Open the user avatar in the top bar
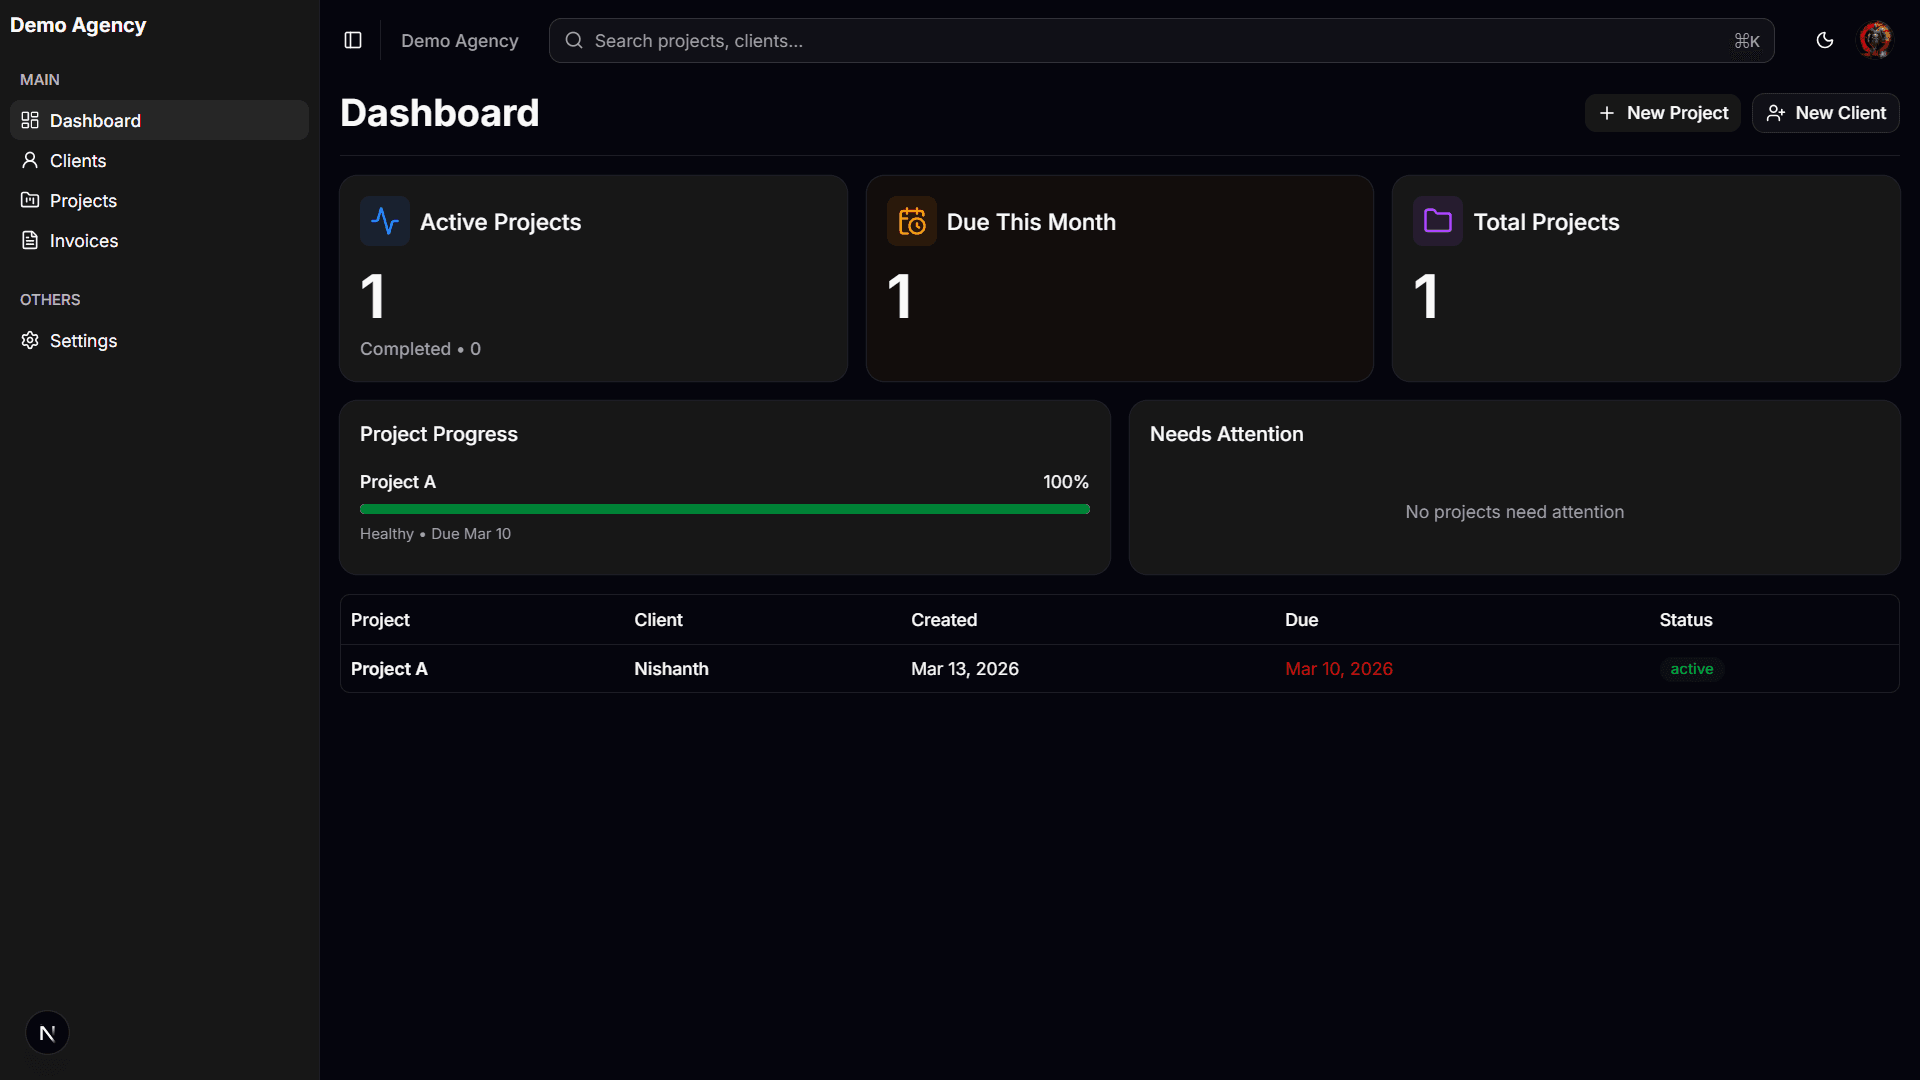Image resolution: width=1920 pixels, height=1080 pixels. (x=1875, y=39)
